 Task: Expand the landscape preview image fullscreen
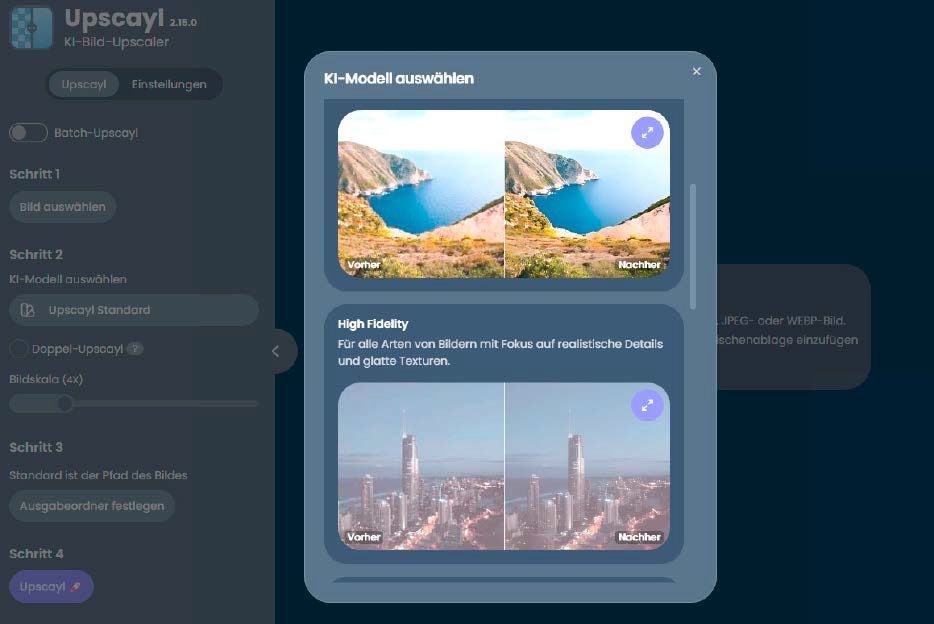[647, 132]
